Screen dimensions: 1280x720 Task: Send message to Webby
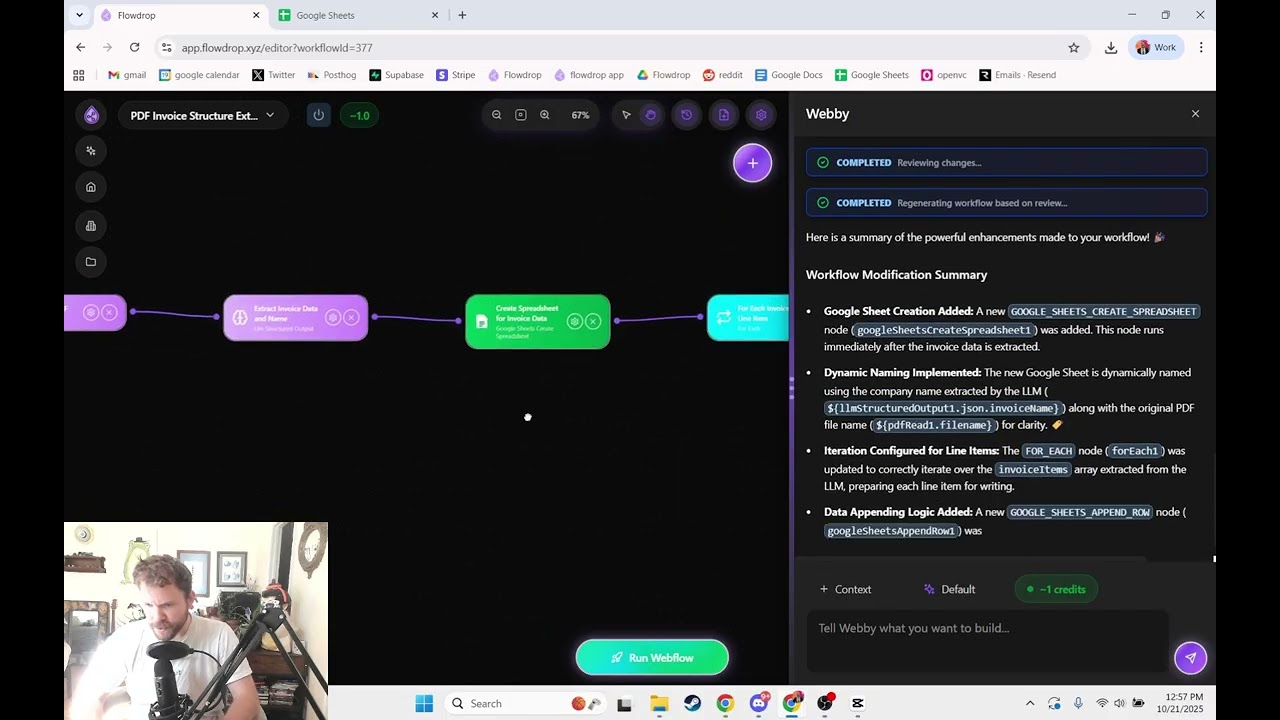click(1190, 658)
